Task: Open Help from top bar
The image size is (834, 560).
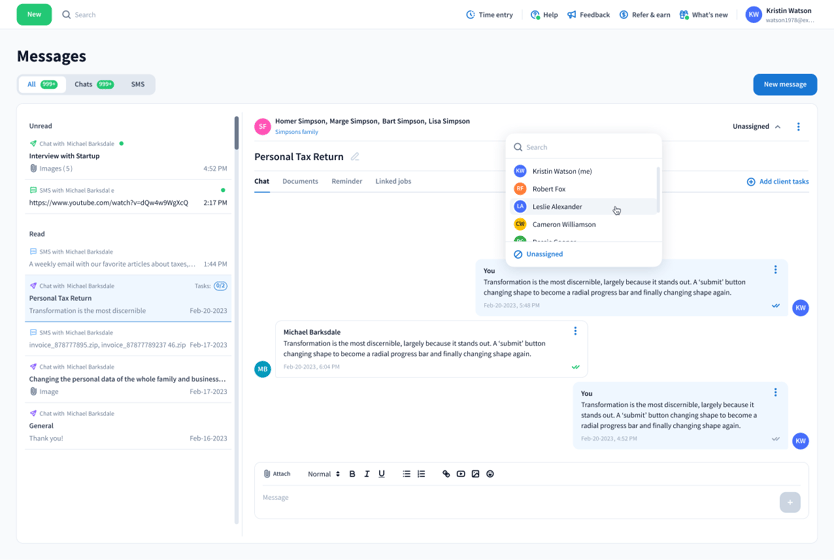Action: click(x=544, y=15)
